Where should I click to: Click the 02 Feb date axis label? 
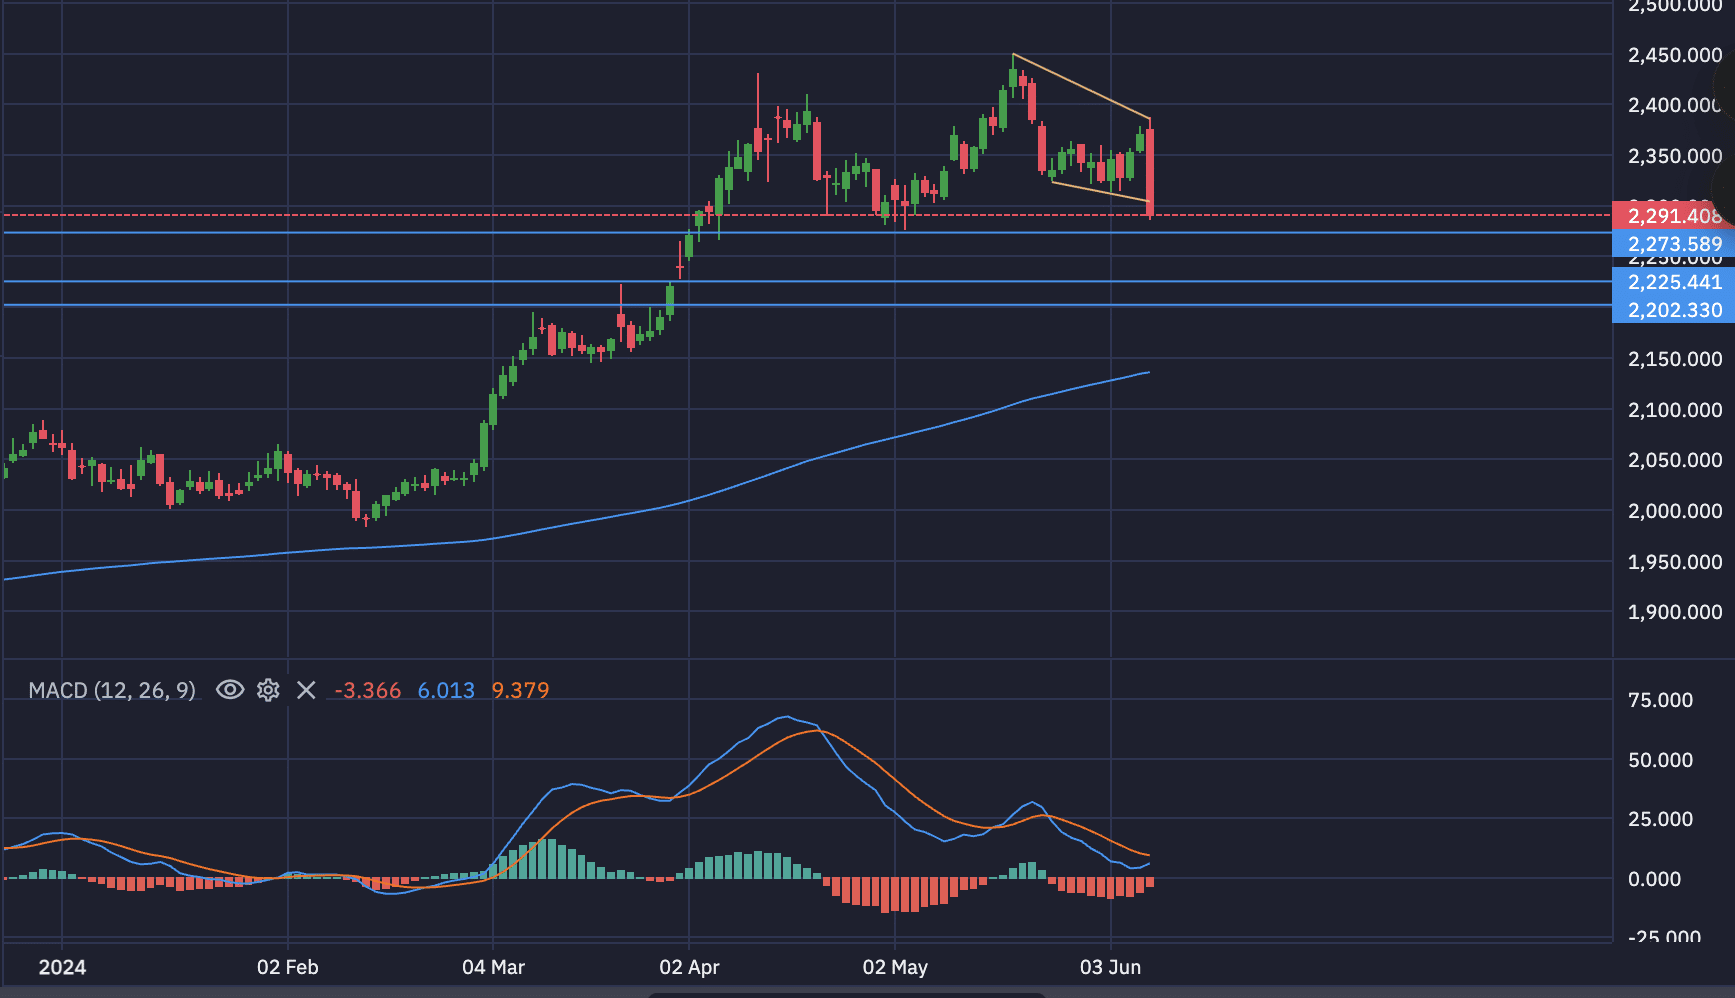pos(288,967)
